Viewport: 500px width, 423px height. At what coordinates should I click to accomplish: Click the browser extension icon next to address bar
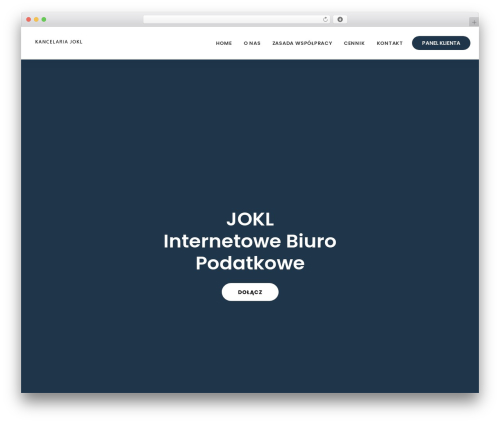click(340, 20)
